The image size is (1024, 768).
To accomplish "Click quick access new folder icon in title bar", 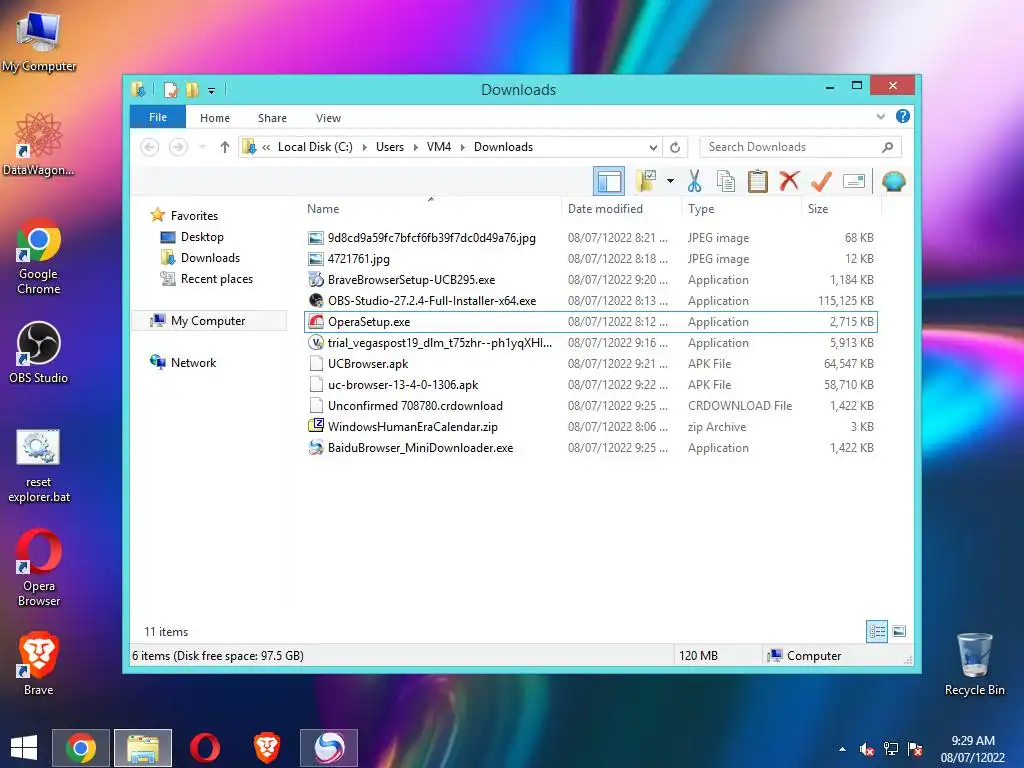I will tap(192, 89).
